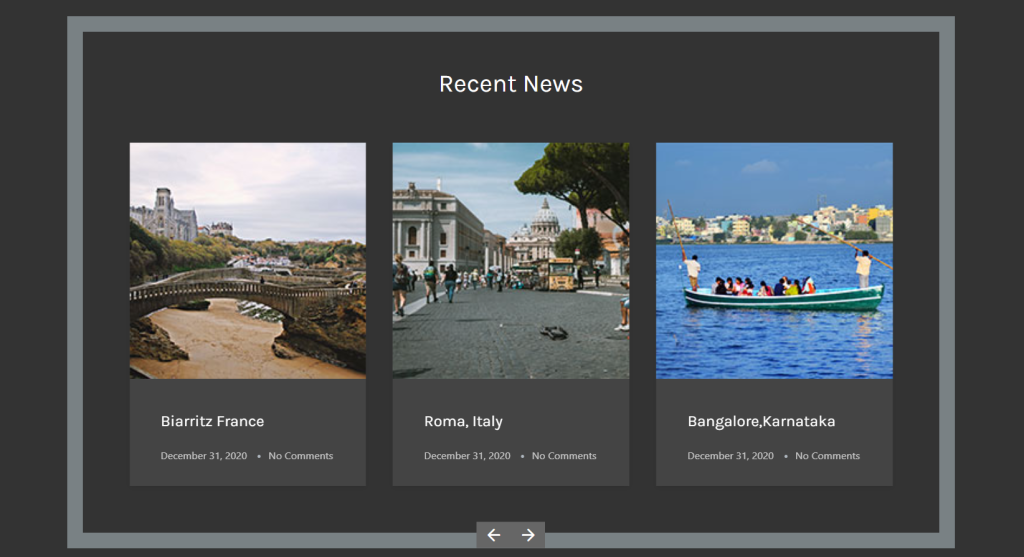
Task: Open the Biarritz bridge photo thumbnail
Action: pyautogui.click(x=247, y=260)
